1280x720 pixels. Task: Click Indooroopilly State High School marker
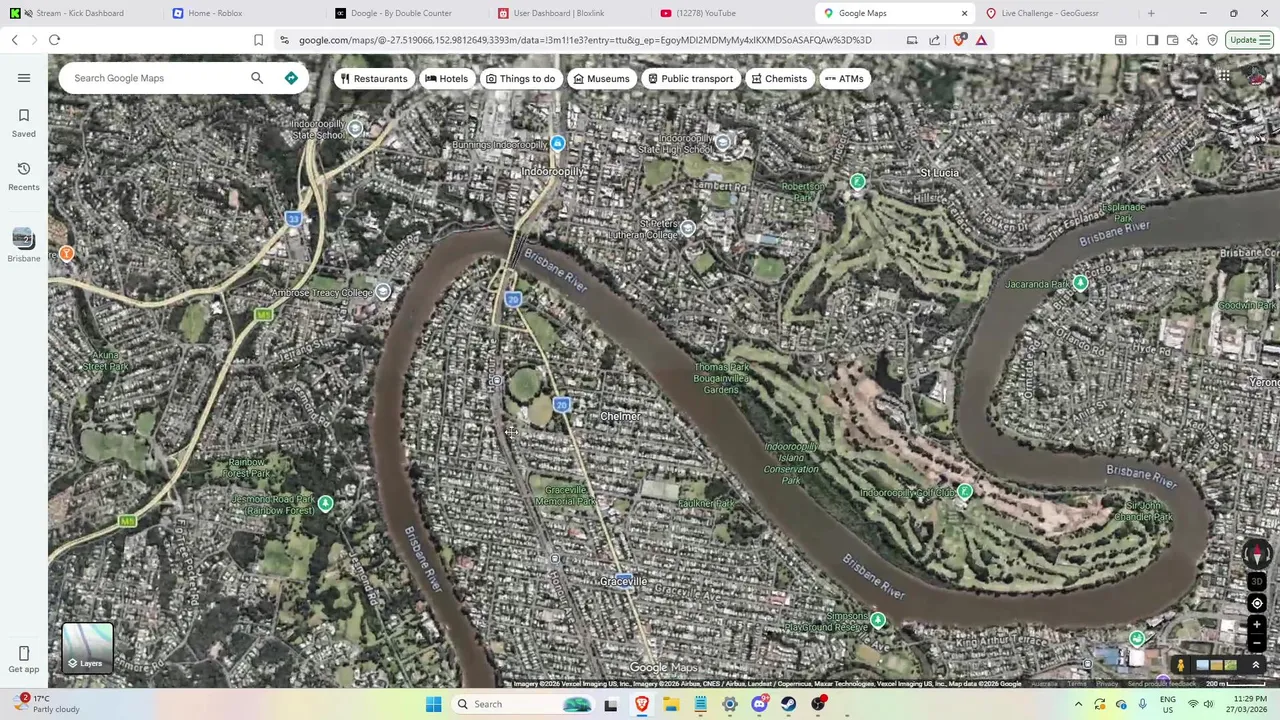pos(723,143)
